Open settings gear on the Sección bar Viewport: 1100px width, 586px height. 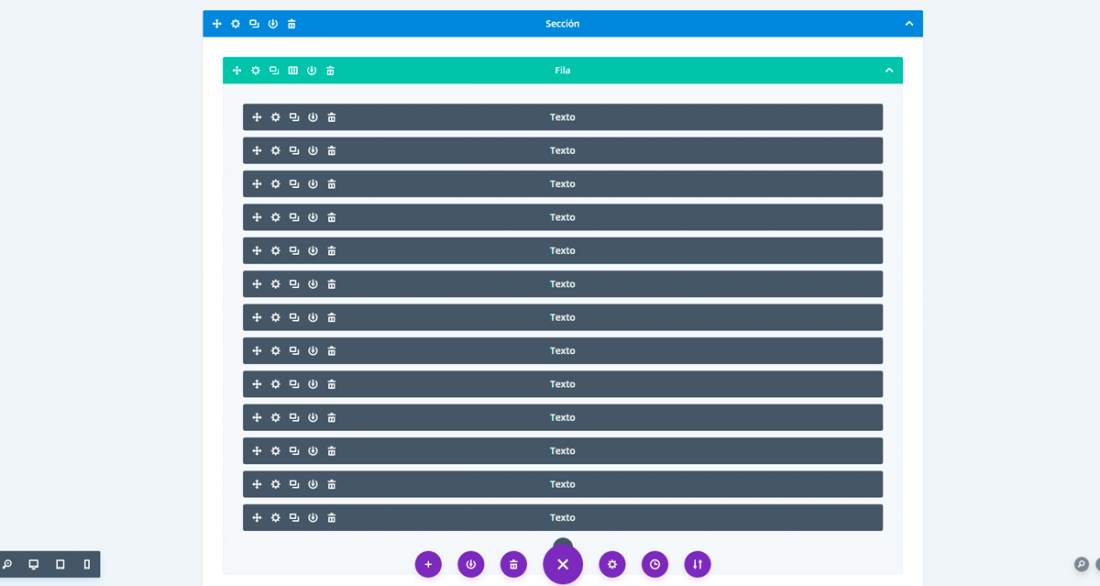236,24
